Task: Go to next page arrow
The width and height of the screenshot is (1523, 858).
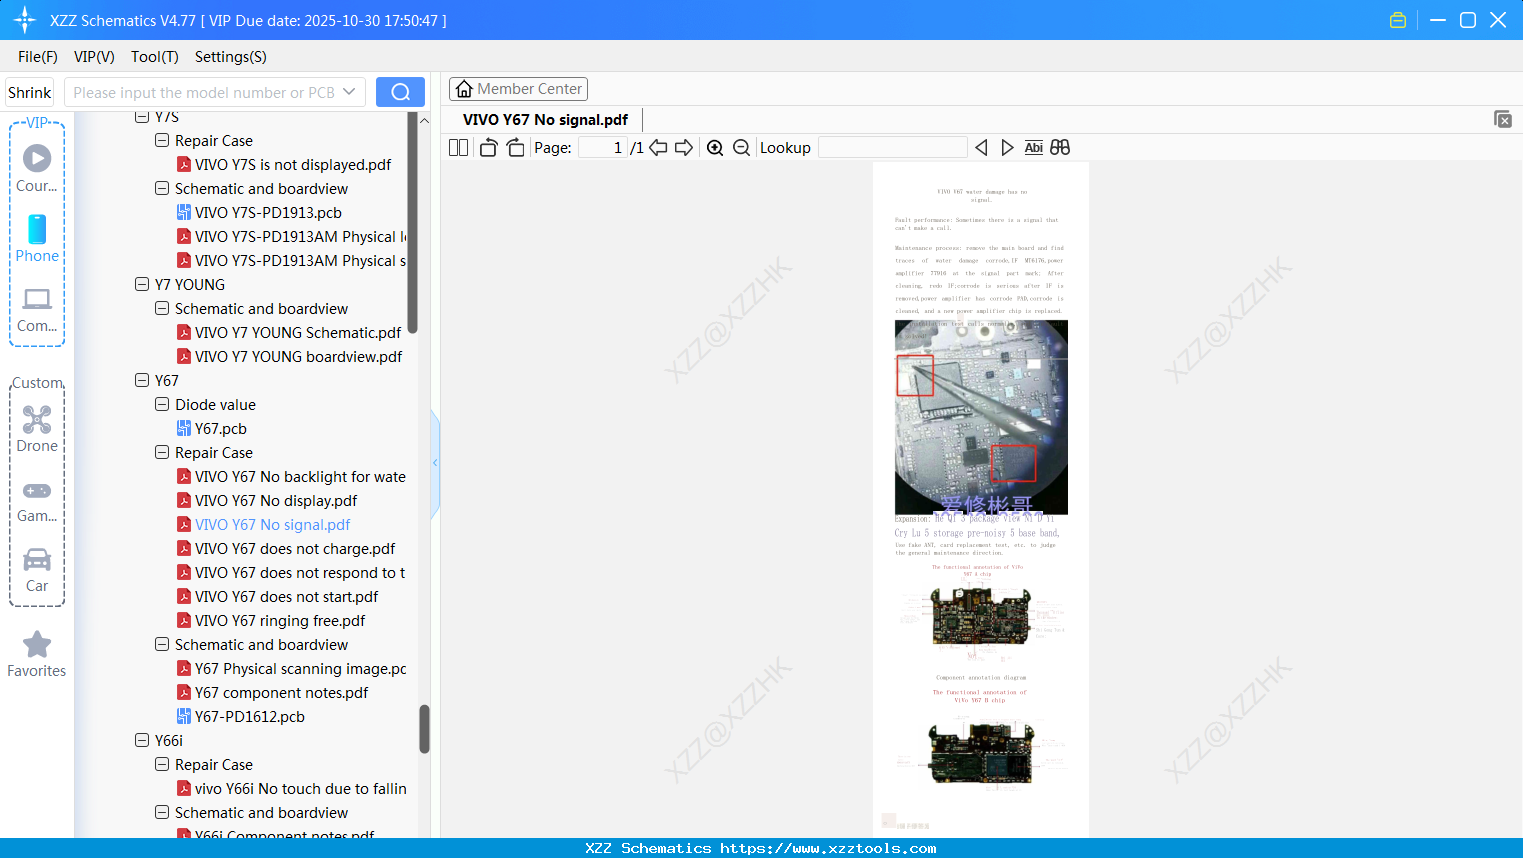Action: (x=684, y=148)
